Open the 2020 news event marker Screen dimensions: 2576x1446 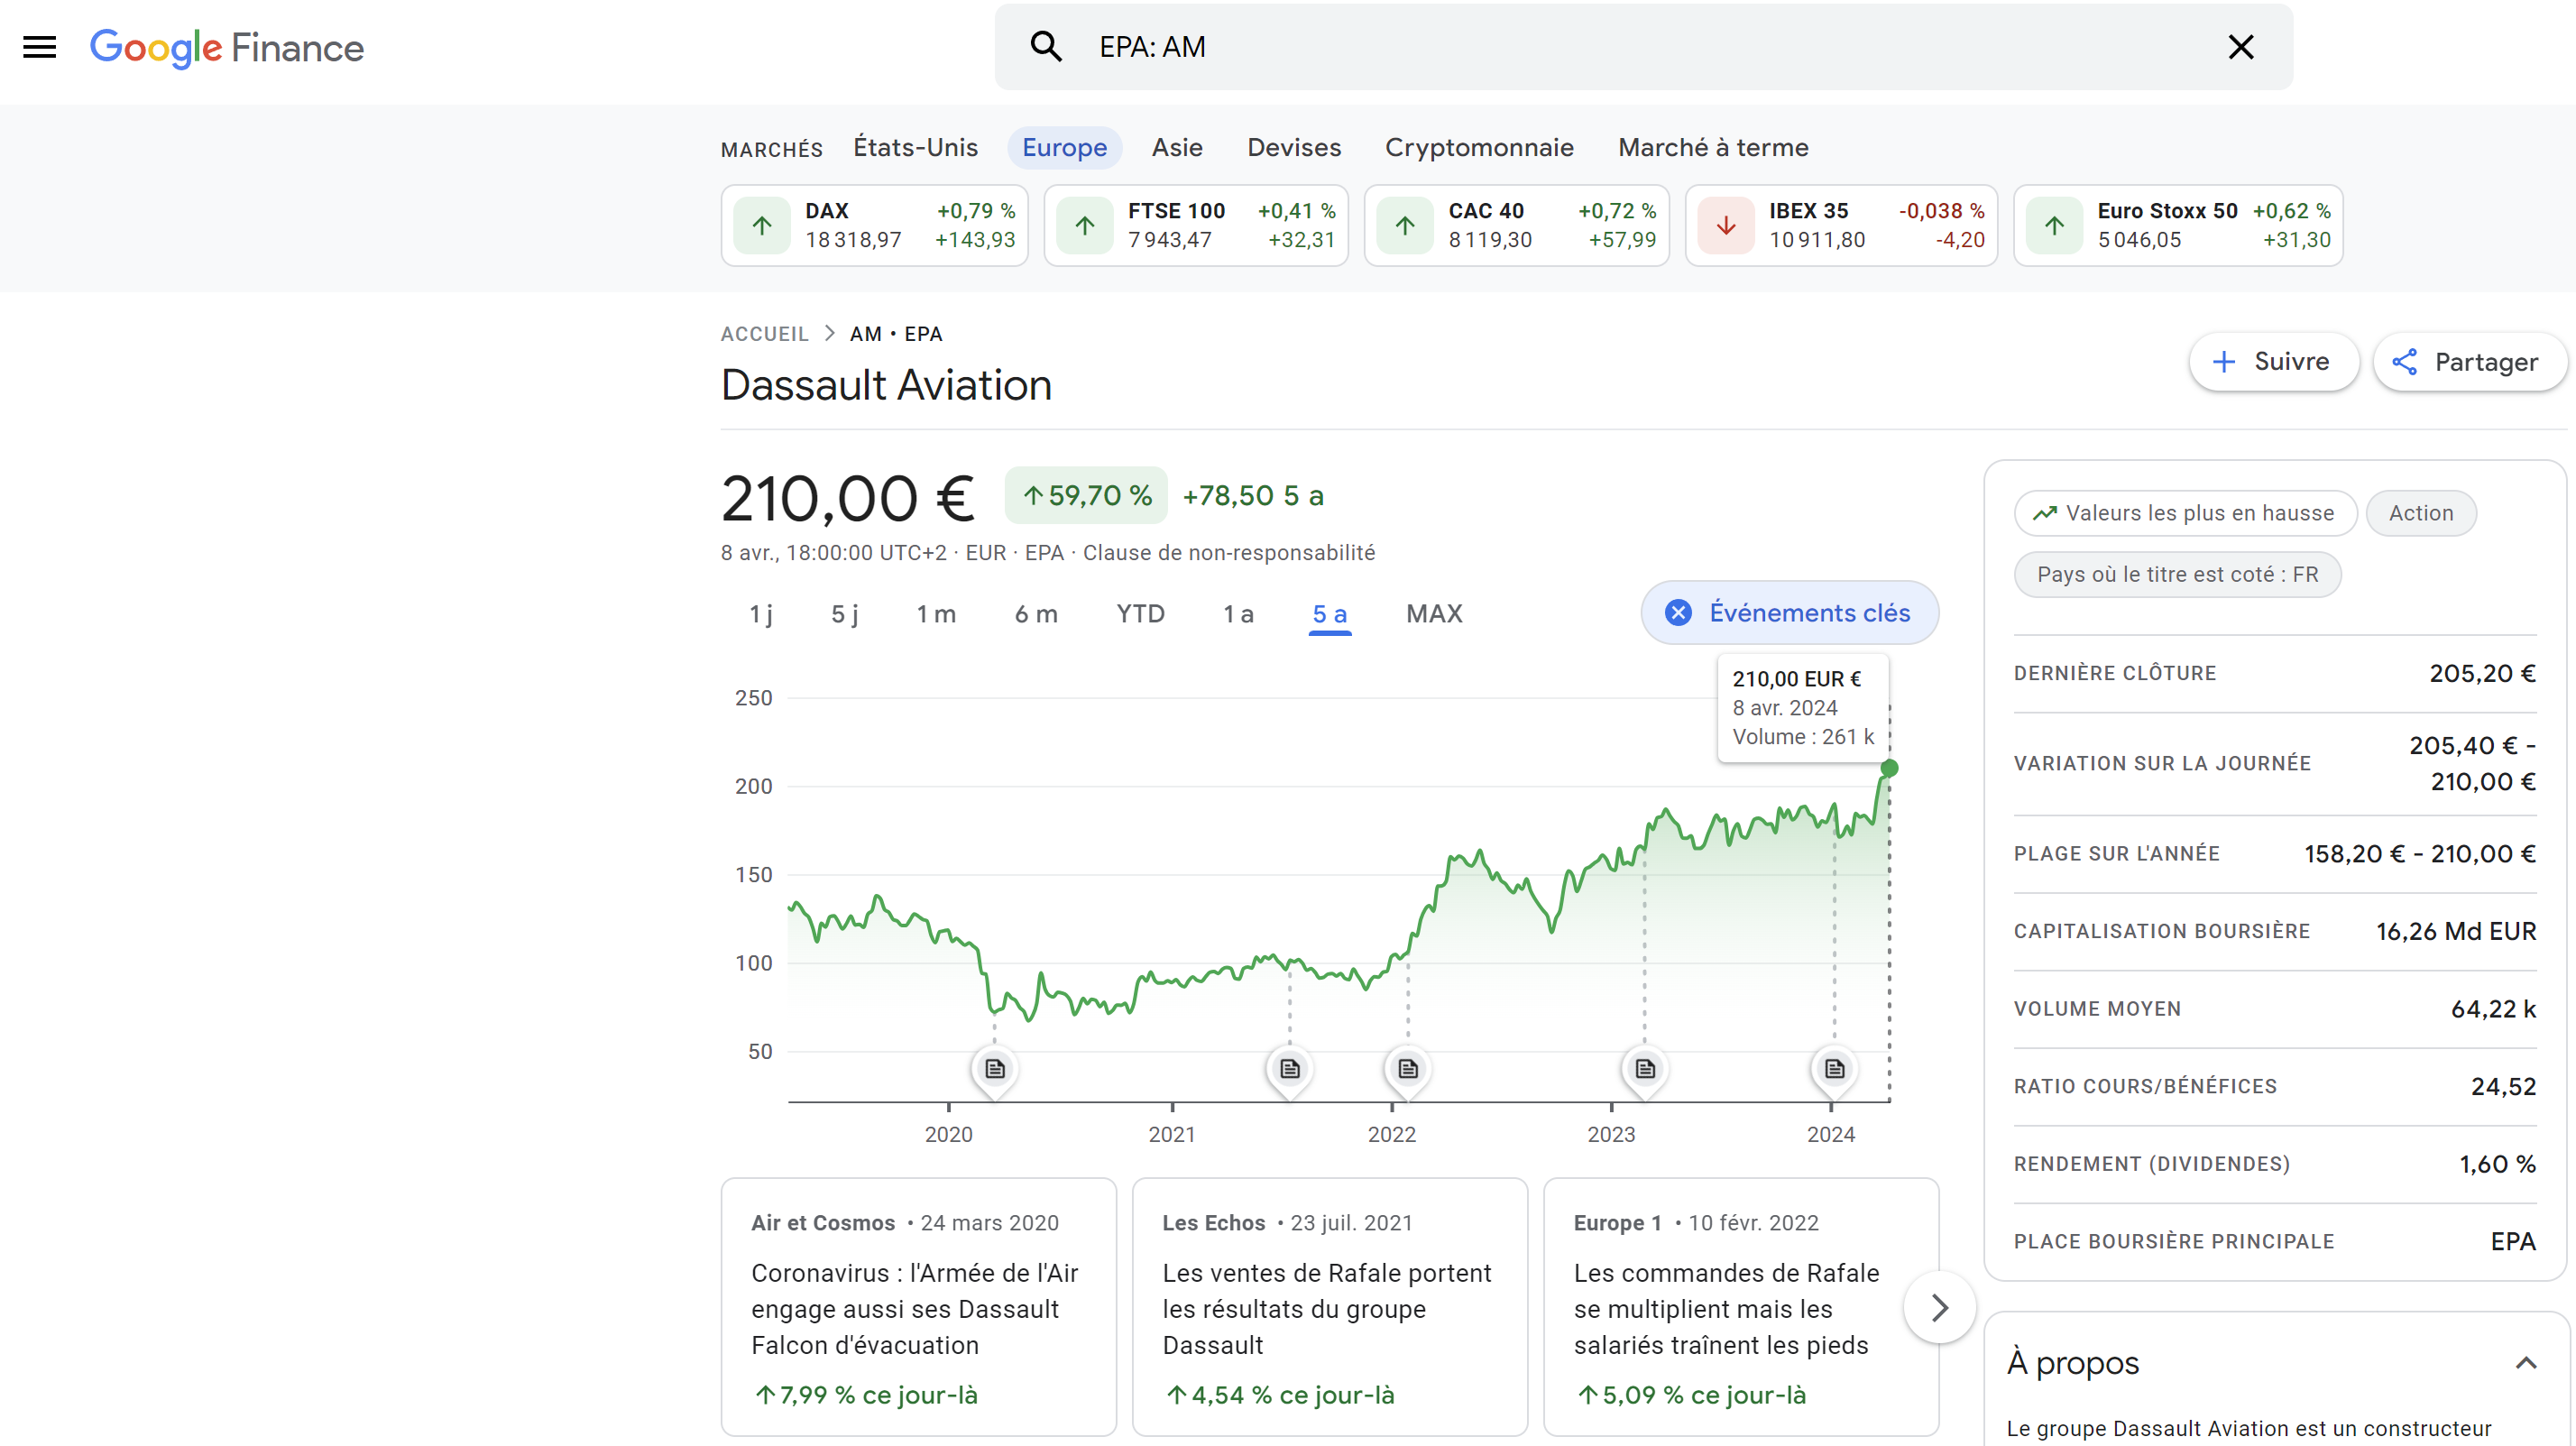coord(994,1068)
